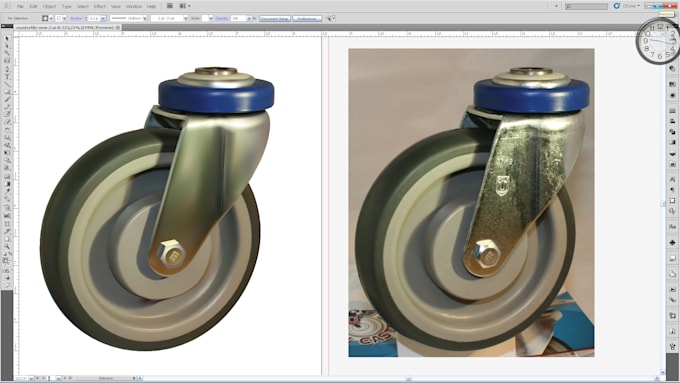Viewport: 680px width, 383px height.
Task: Open the File menu
Action: (x=20, y=6)
